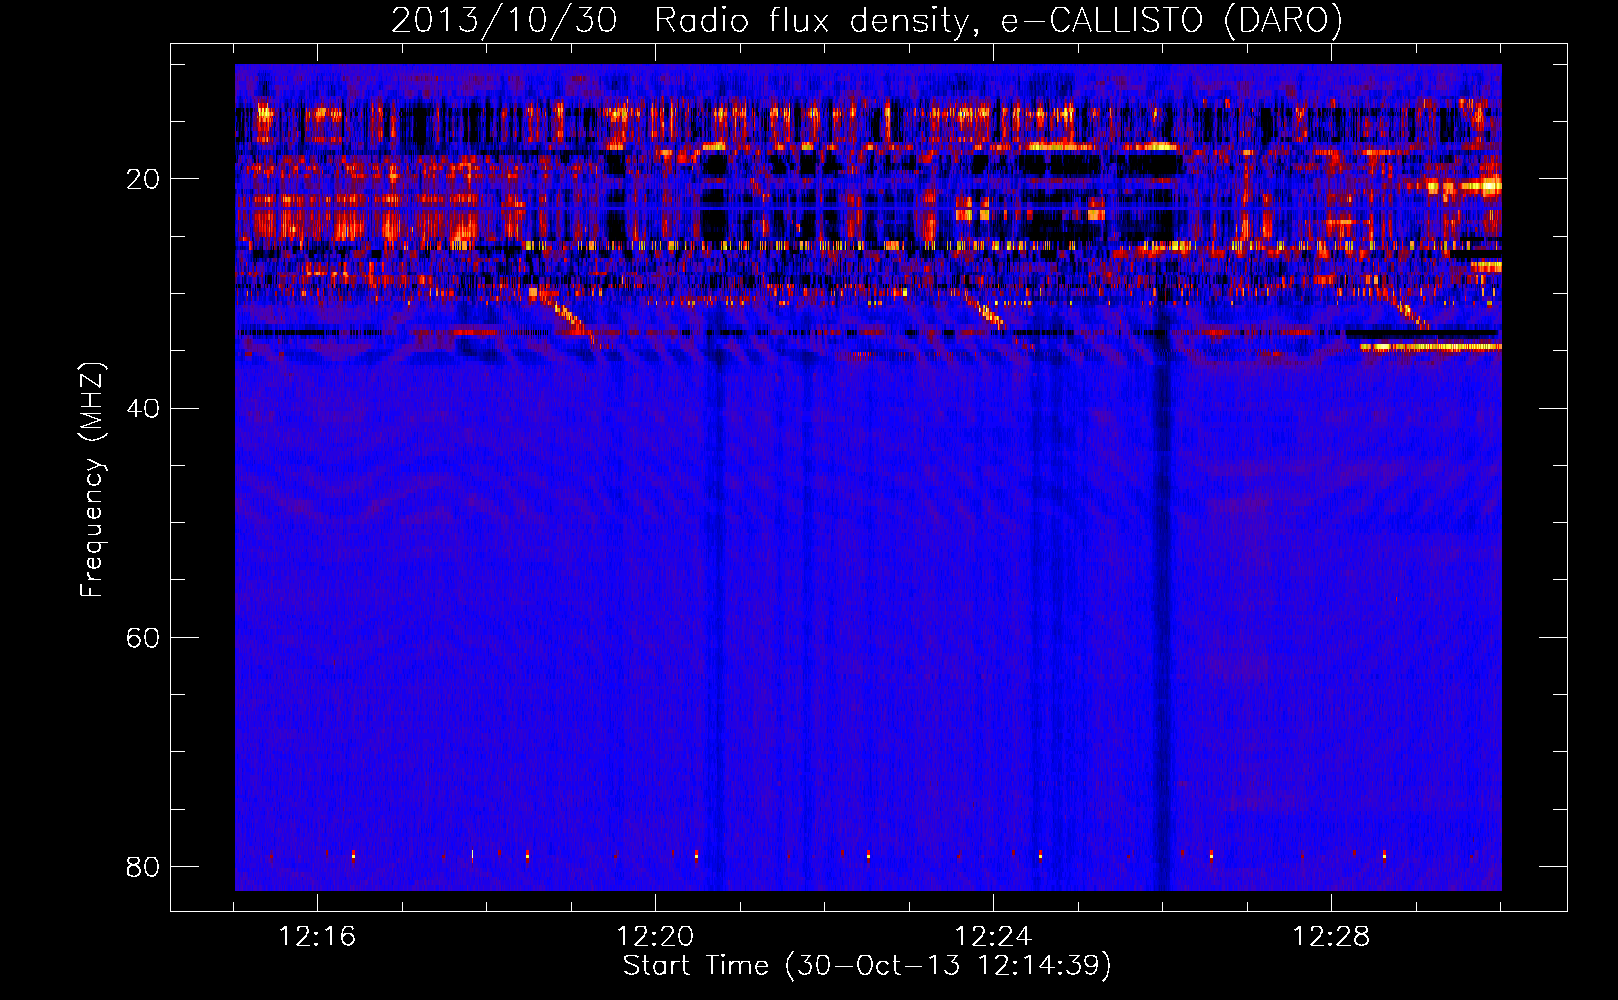This screenshot has width=1618, height=1000.
Task: Click the 40 MHz frequency tick label
Action: coord(143,409)
